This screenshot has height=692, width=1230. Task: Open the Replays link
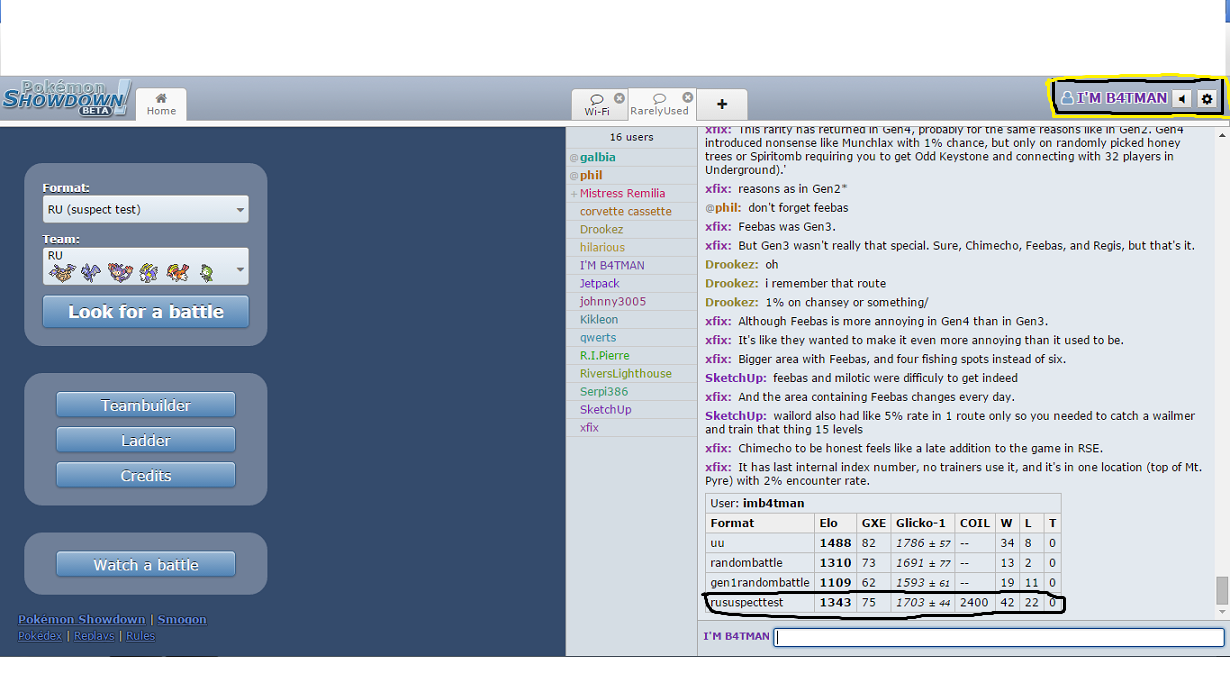pyautogui.click(x=93, y=636)
